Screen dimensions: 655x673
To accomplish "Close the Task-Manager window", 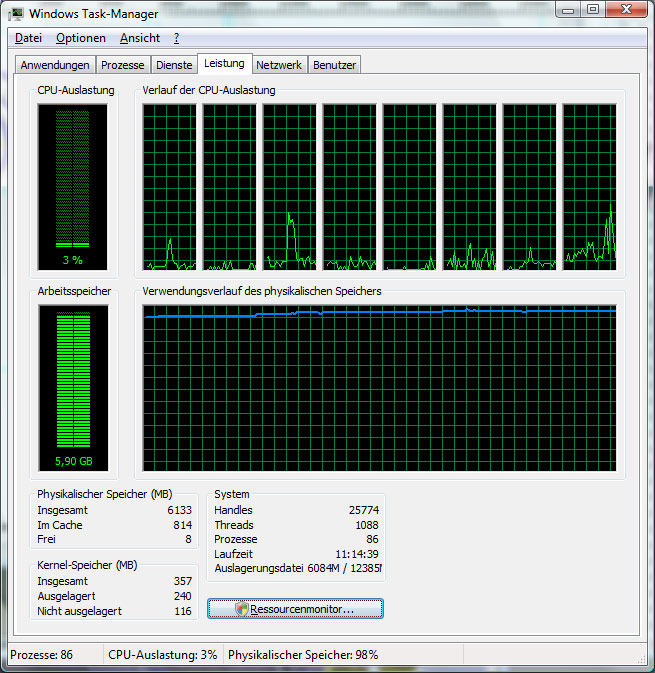I will tap(626, 10).
